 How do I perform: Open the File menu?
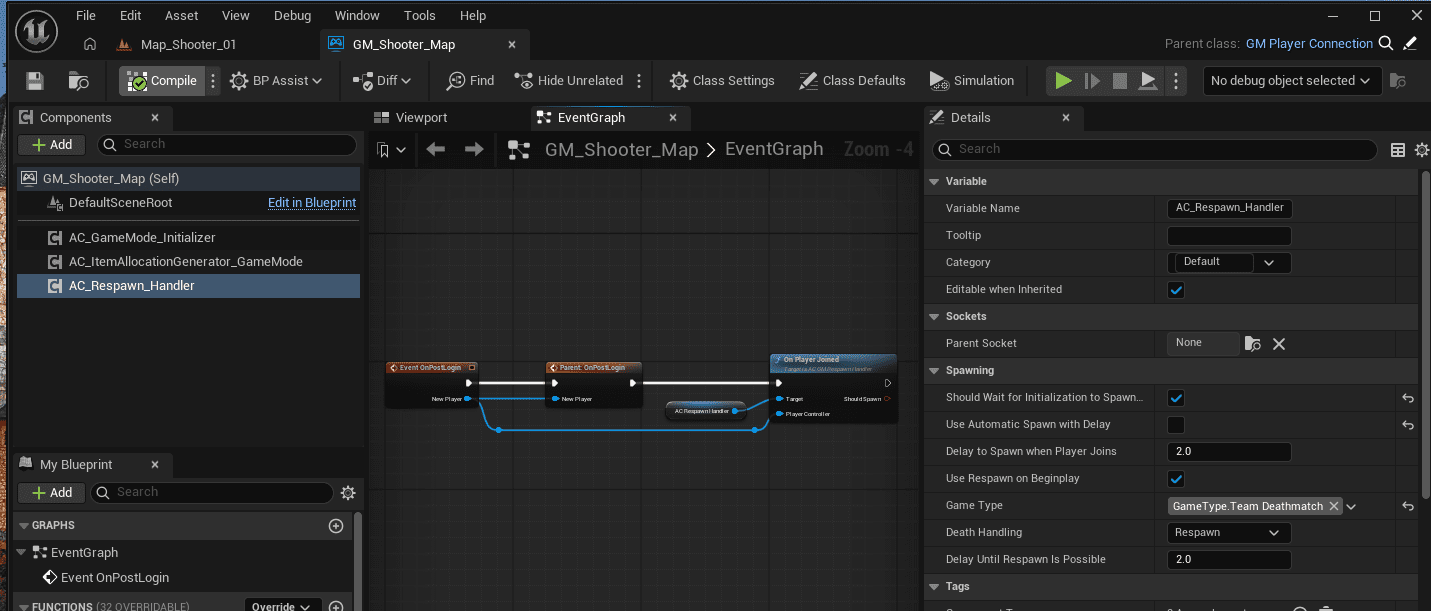pos(86,15)
